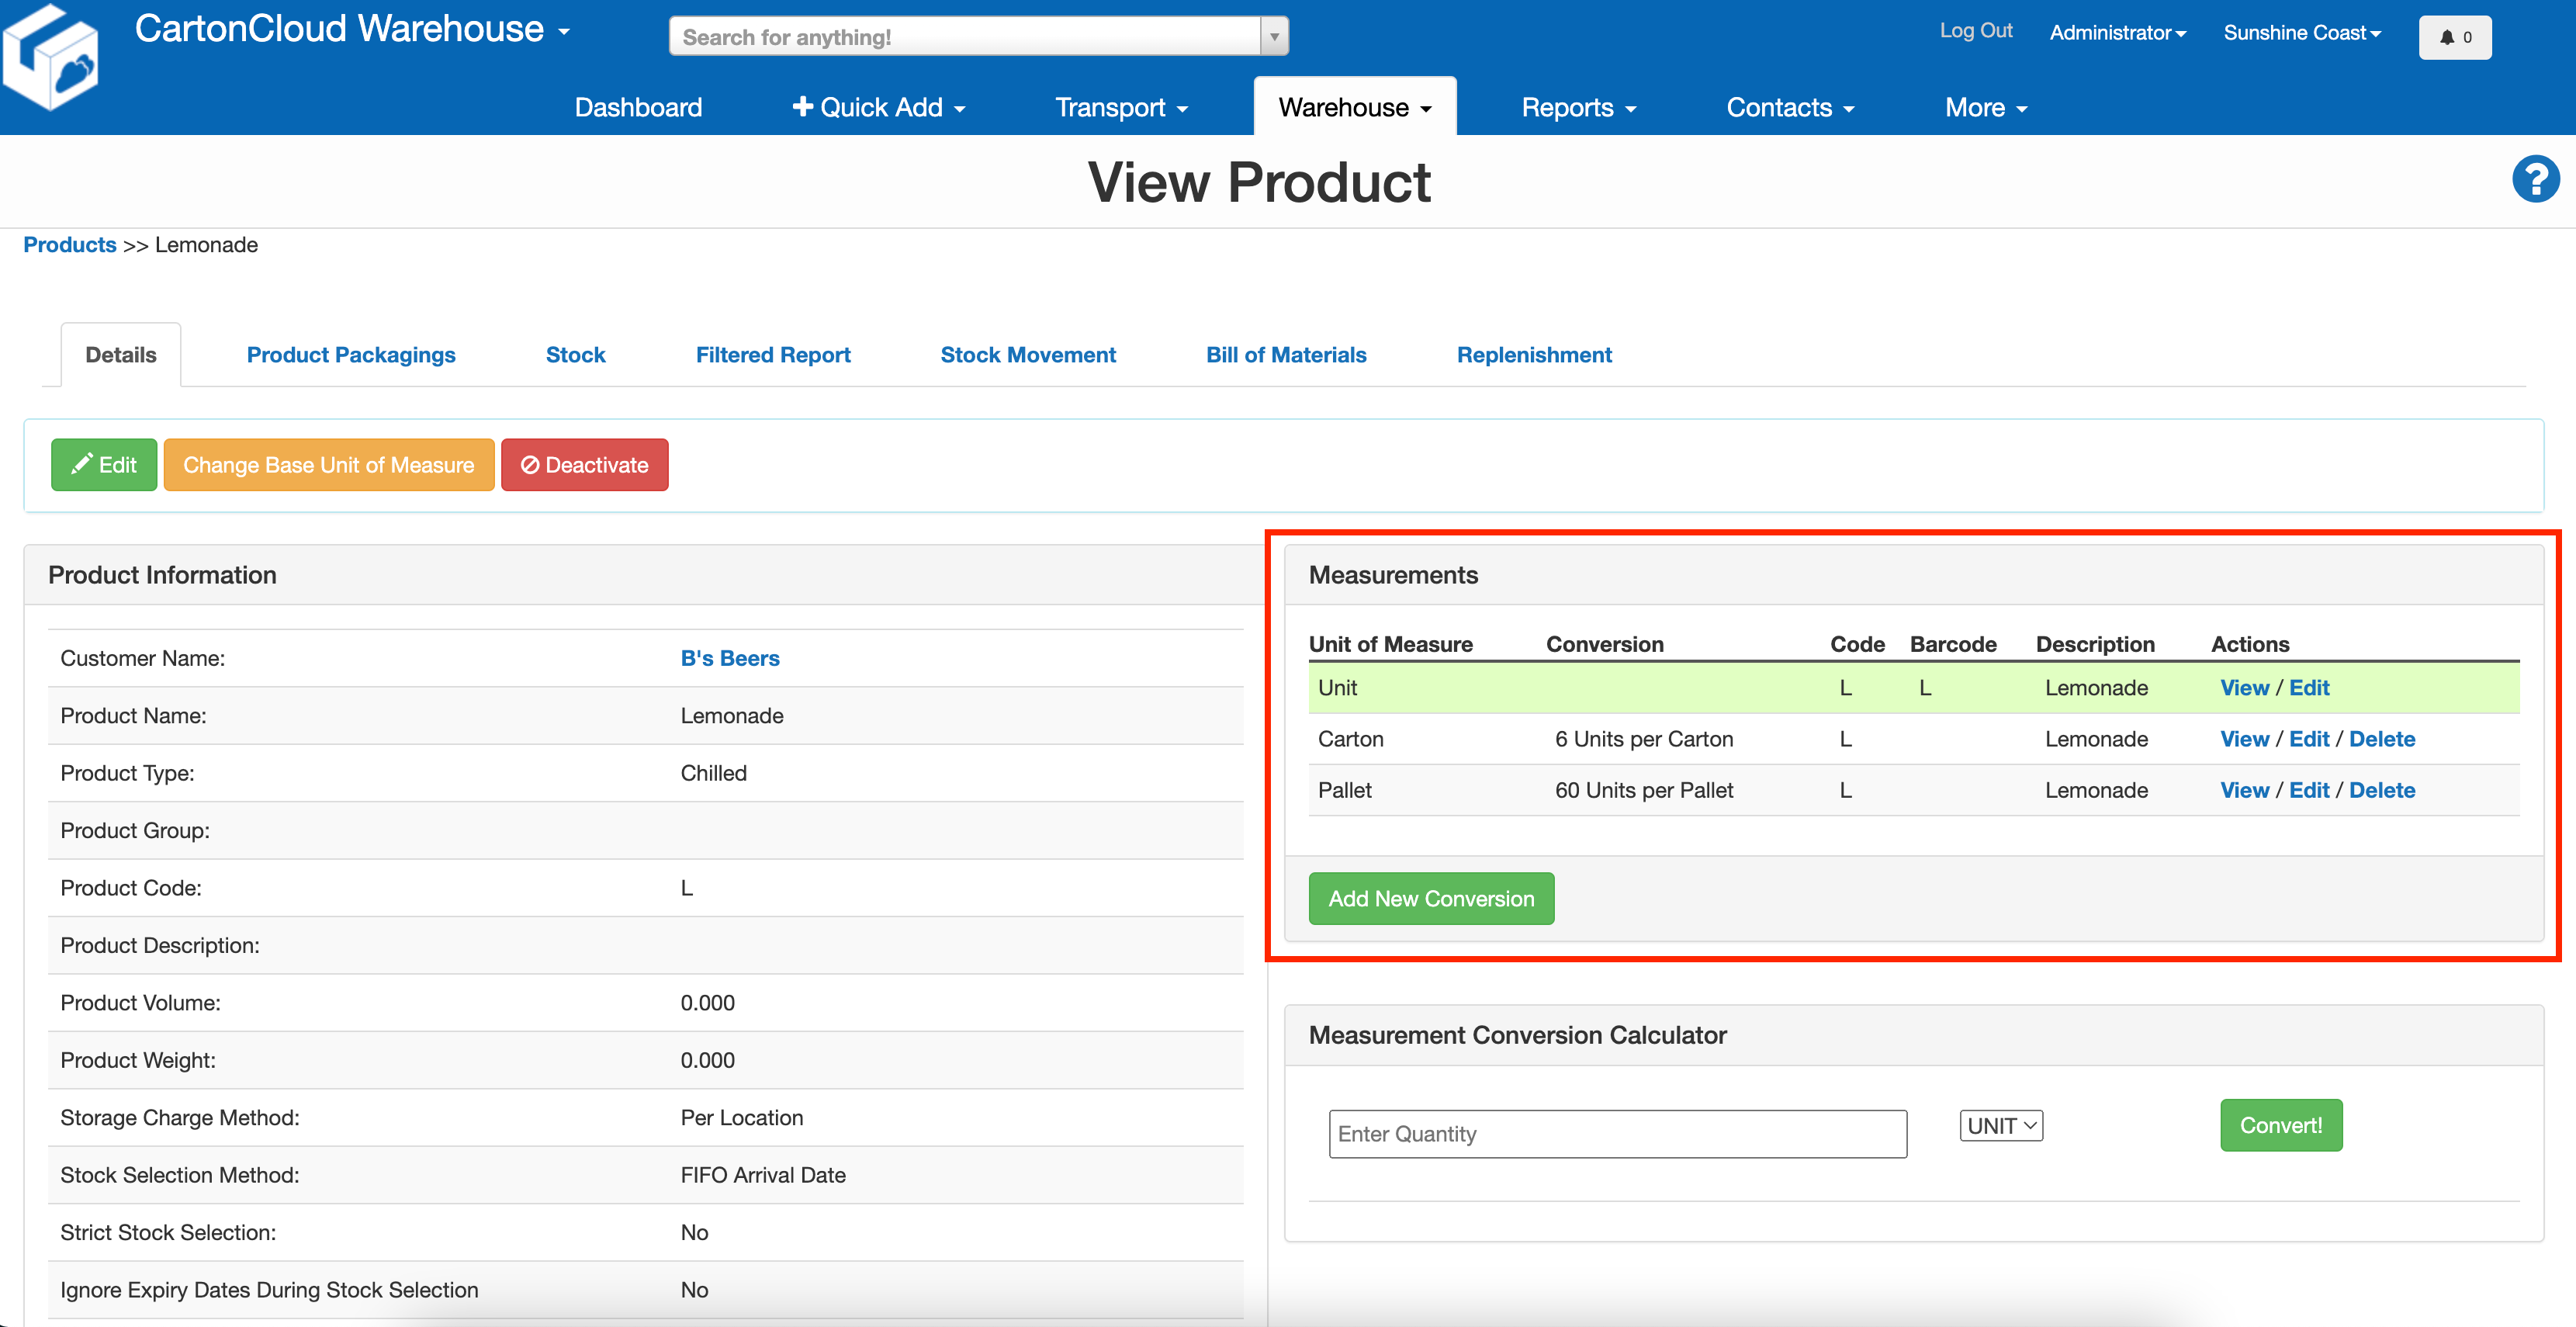Switch to the Product Packagings tab

(x=351, y=355)
